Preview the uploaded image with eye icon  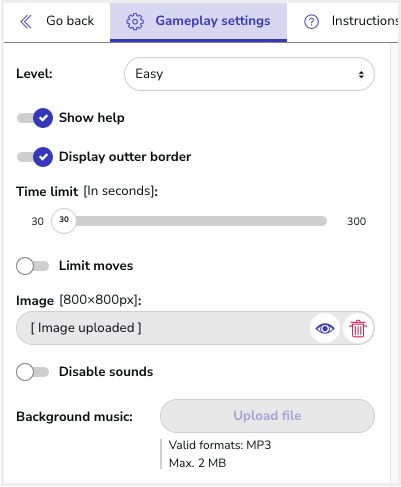point(325,329)
